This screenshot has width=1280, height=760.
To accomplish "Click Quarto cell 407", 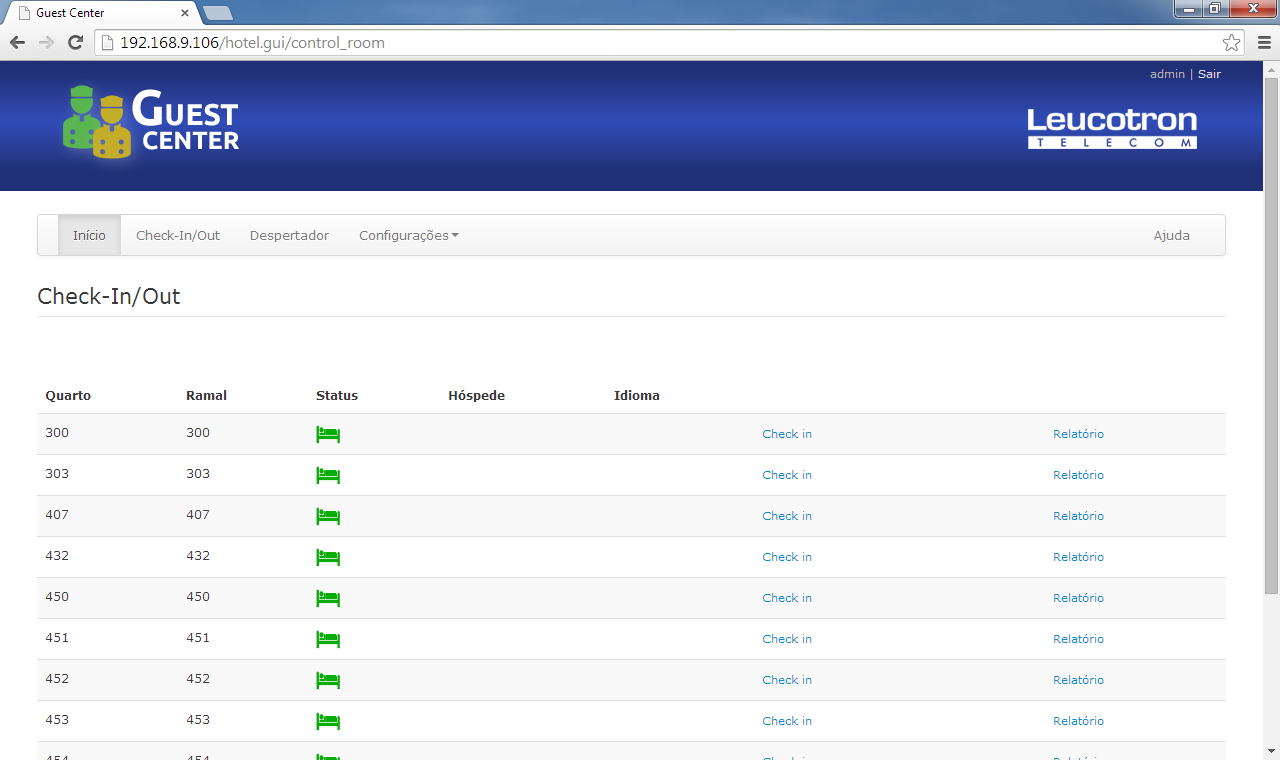I will coord(57,514).
